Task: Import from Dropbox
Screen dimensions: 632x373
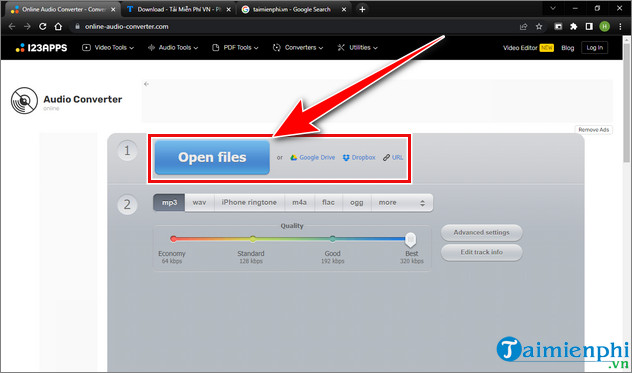Action: [359, 157]
